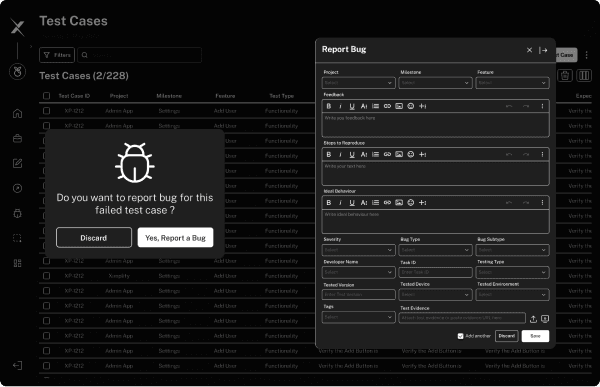Check the select-all checkbox in the table header
Viewport: 600px width, 387px height.
[x=46, y=96]
